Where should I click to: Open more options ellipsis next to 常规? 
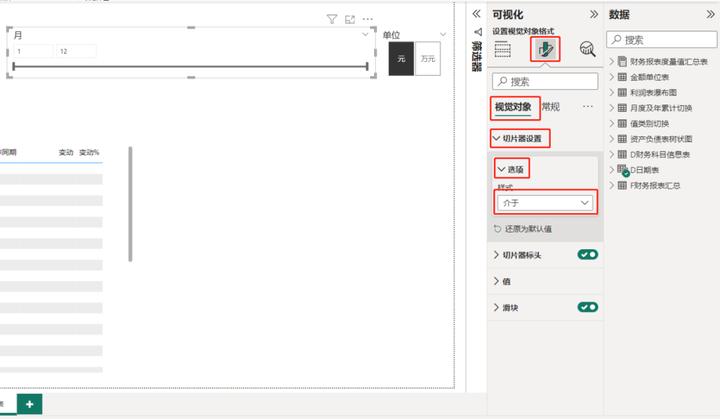pos(588,107)
